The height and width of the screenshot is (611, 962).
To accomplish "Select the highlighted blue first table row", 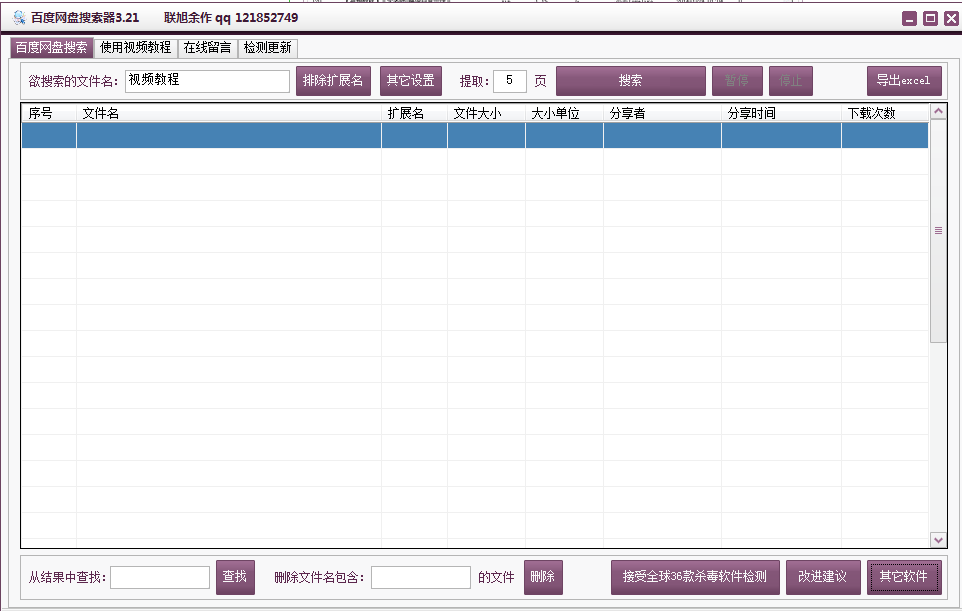I will 475,136.
